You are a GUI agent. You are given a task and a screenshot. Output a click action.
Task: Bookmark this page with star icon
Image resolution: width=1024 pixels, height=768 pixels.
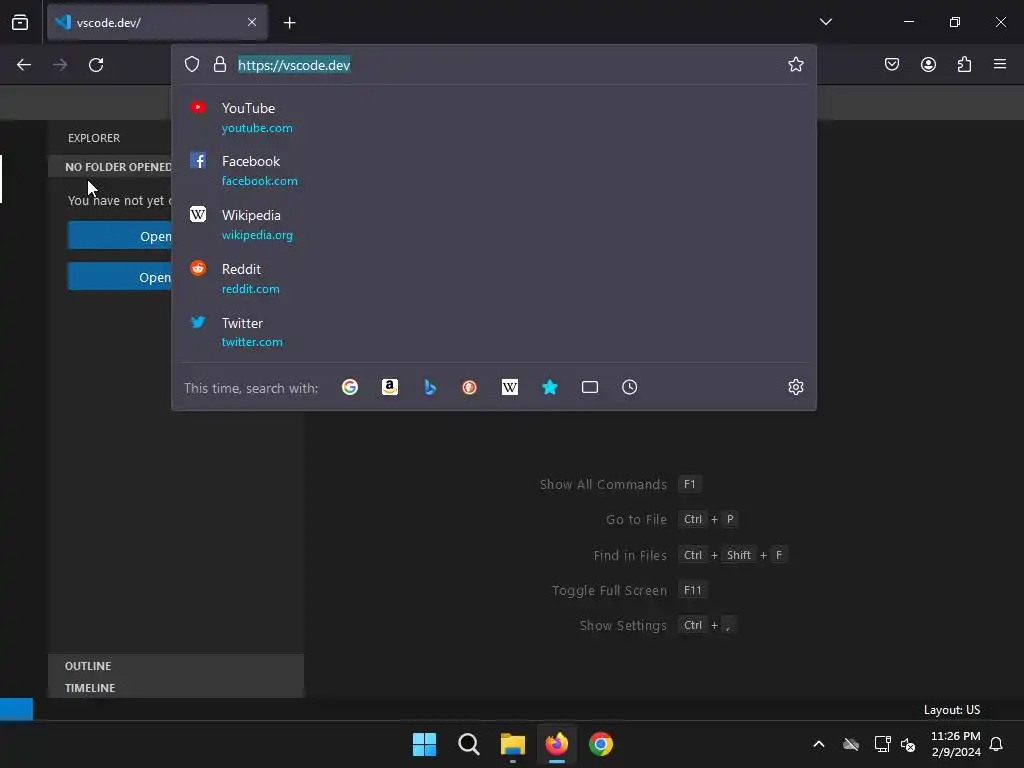(x=795, y=64)
